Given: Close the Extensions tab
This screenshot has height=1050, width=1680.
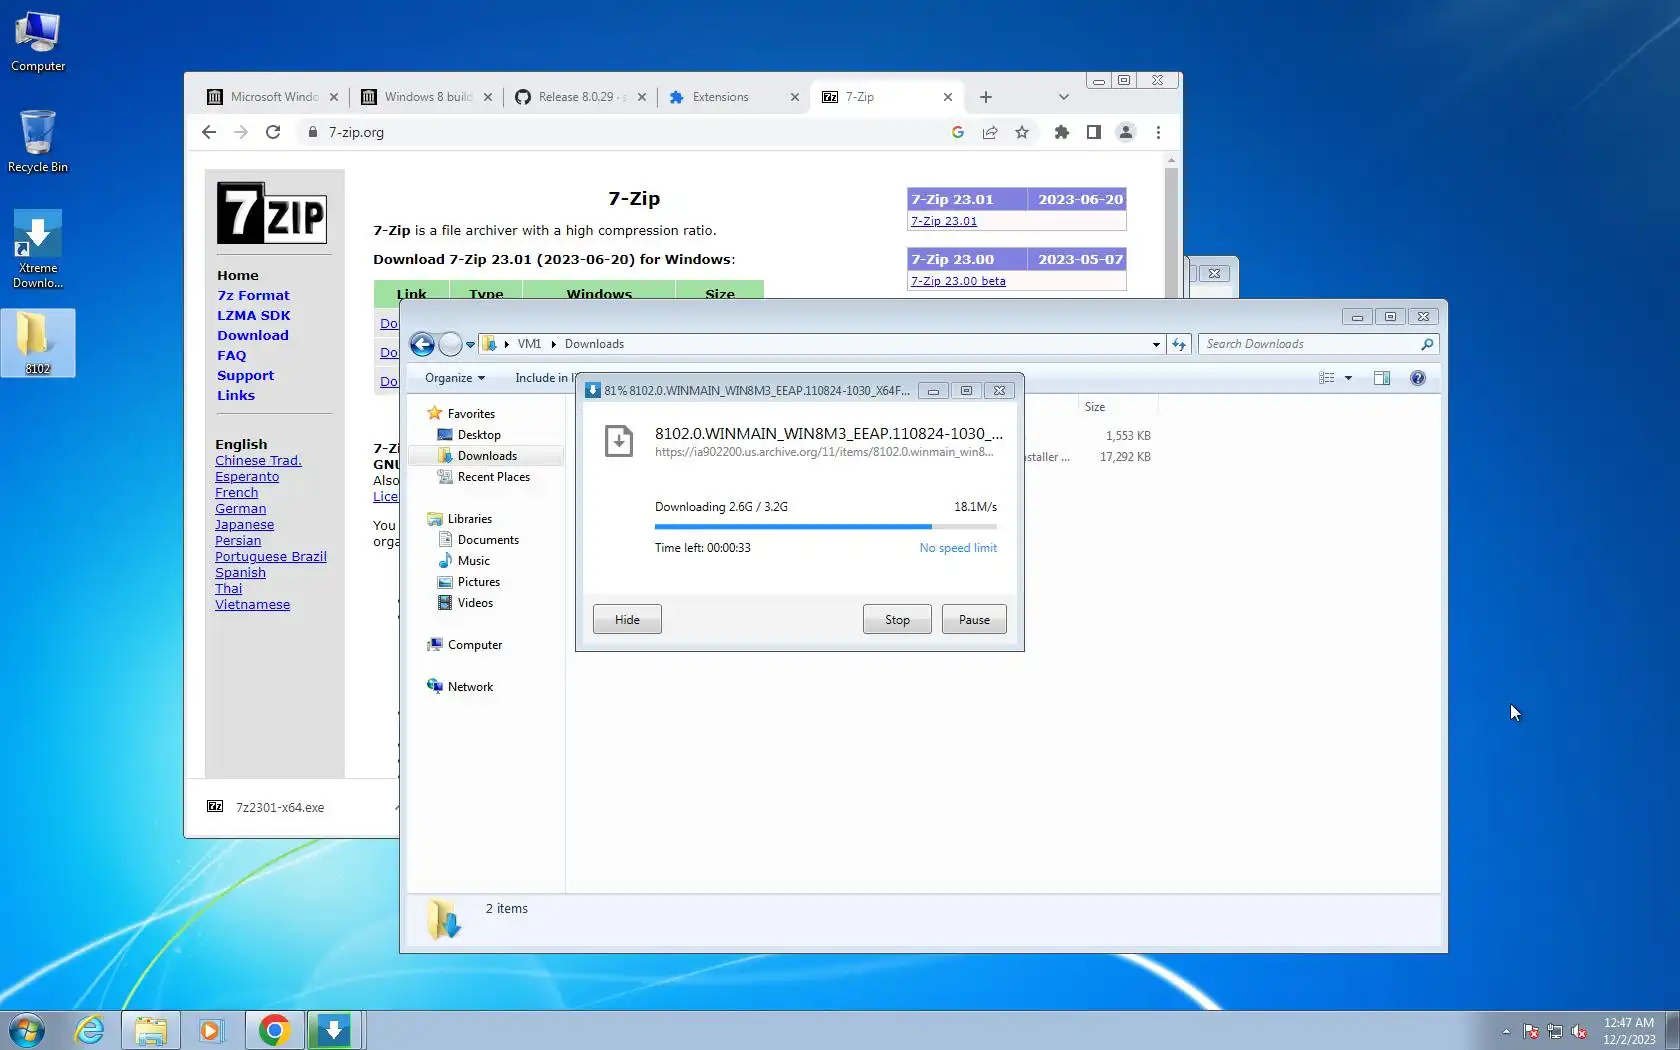Looking at the screenshot, I should [795, 97].
